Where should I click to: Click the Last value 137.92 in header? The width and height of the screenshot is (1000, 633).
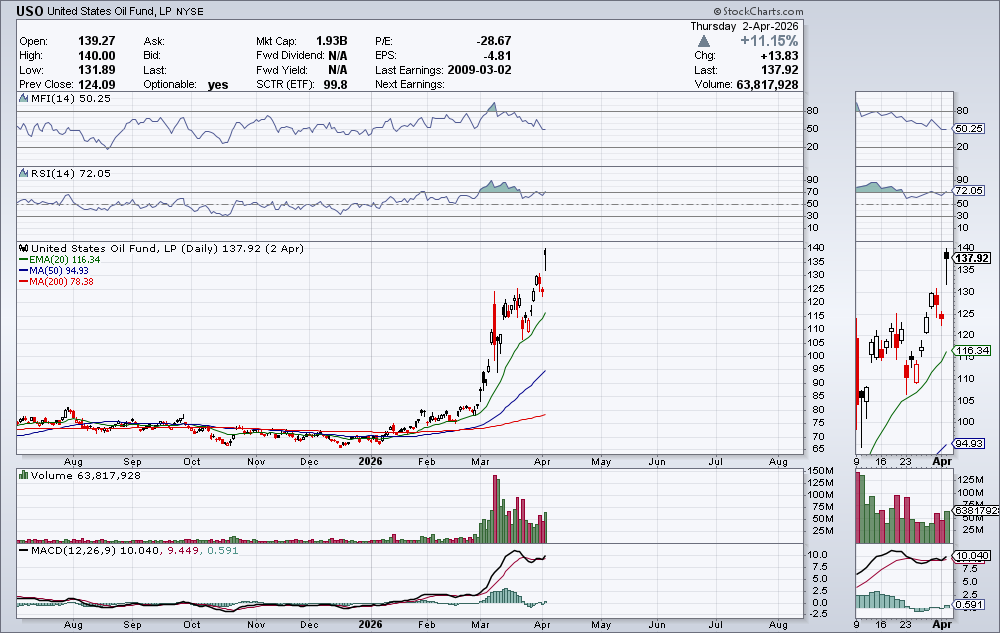[x=779, y=70]
